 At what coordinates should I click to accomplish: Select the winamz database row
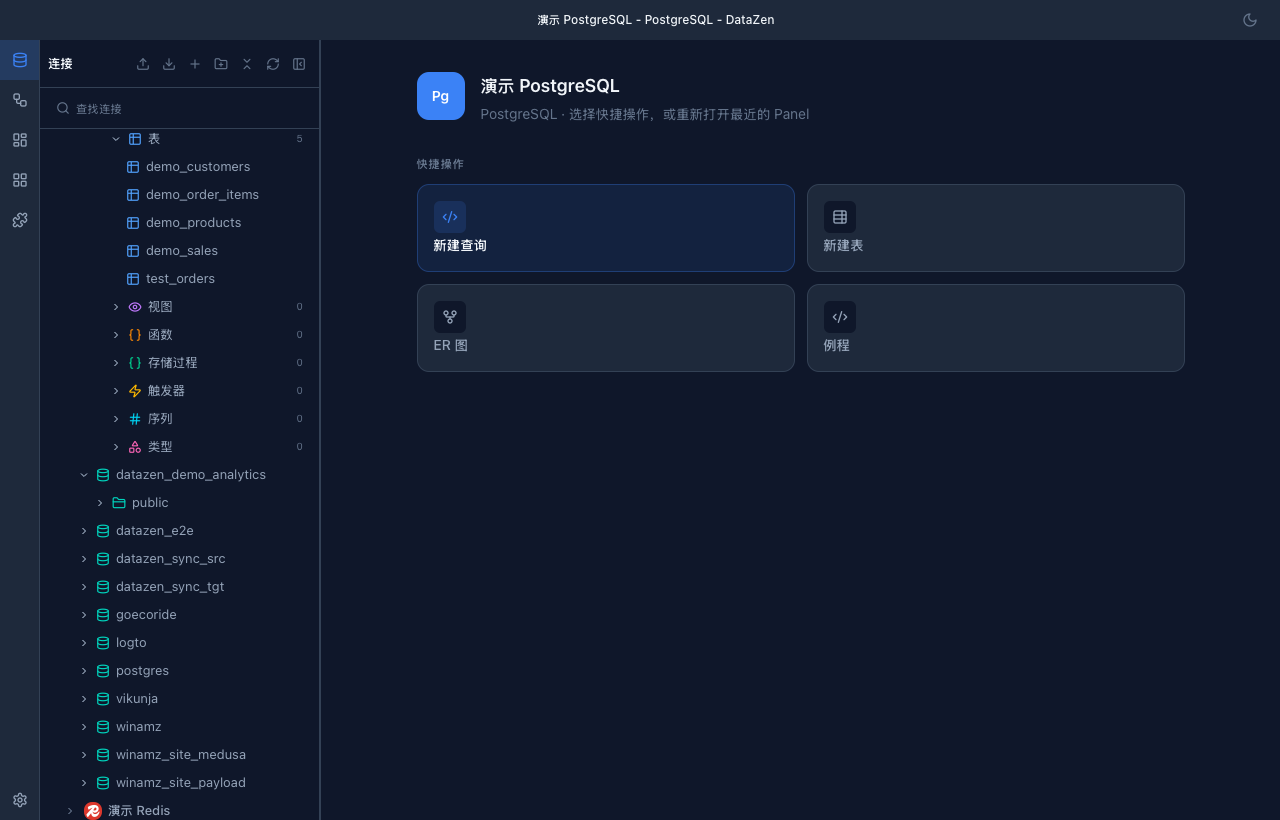(180, 727)
